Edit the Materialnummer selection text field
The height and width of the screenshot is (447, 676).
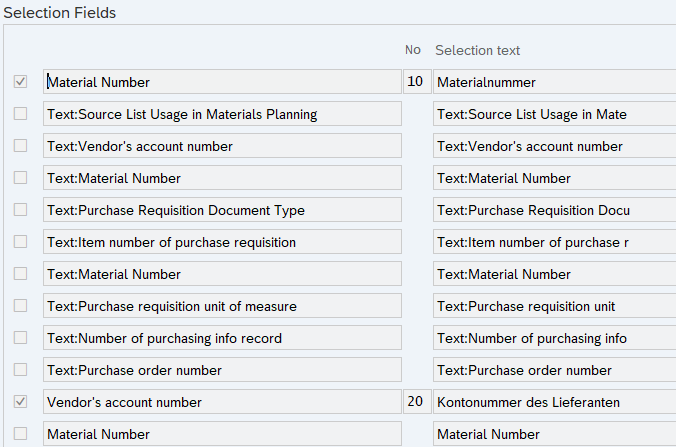[553, 82]
